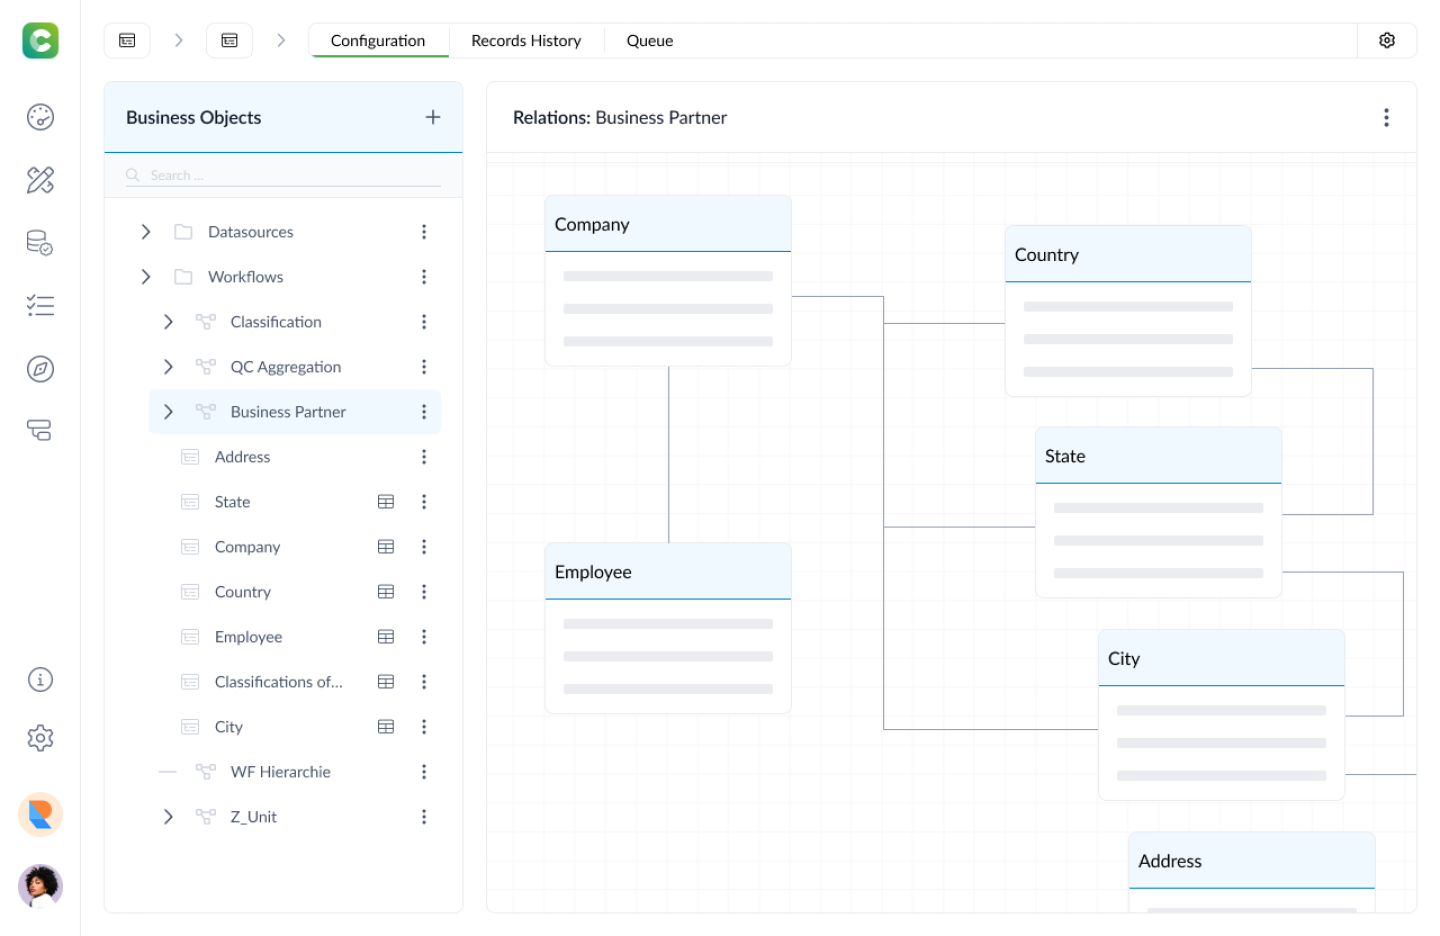This screenshot has height=936, width=1440.
Task: Open the top-right configuration gear icon
Action: (1387, 40)
